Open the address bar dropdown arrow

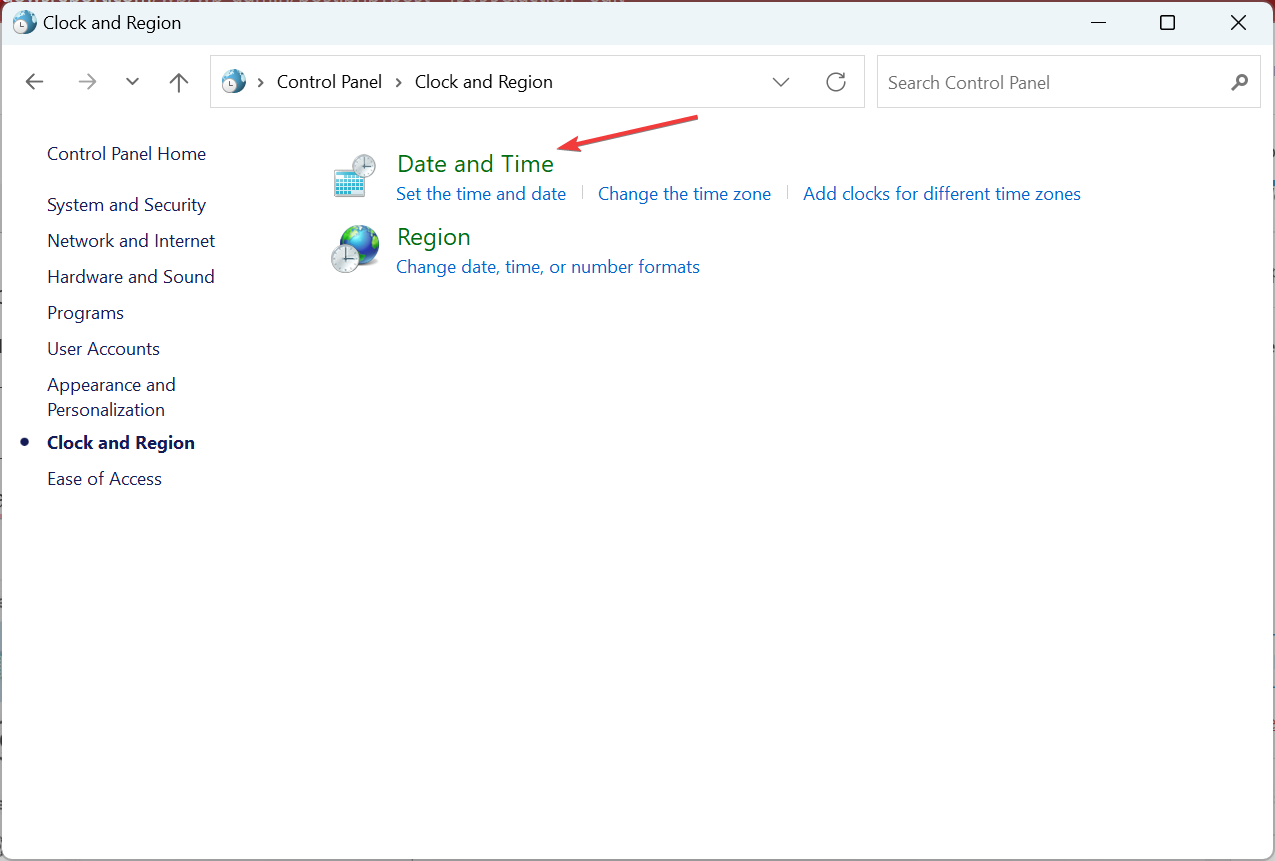coord(780,82)
